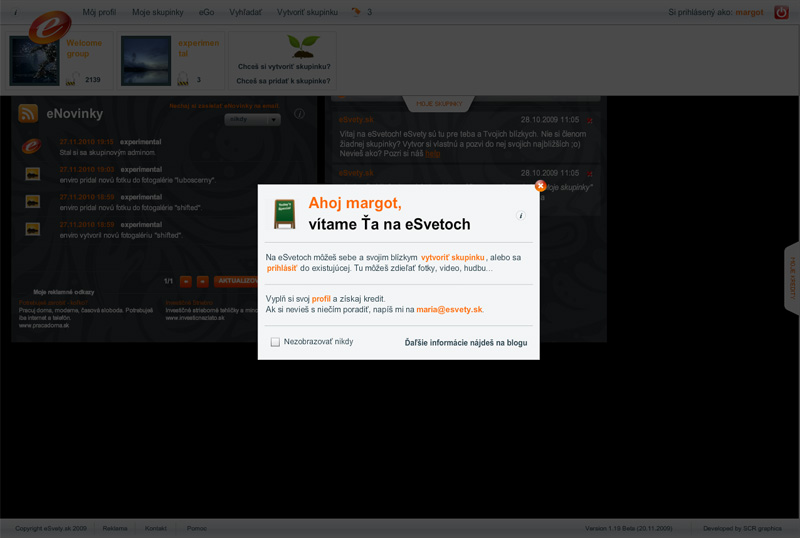
Task: Click the red power logout icon
Action: (781, 12)
